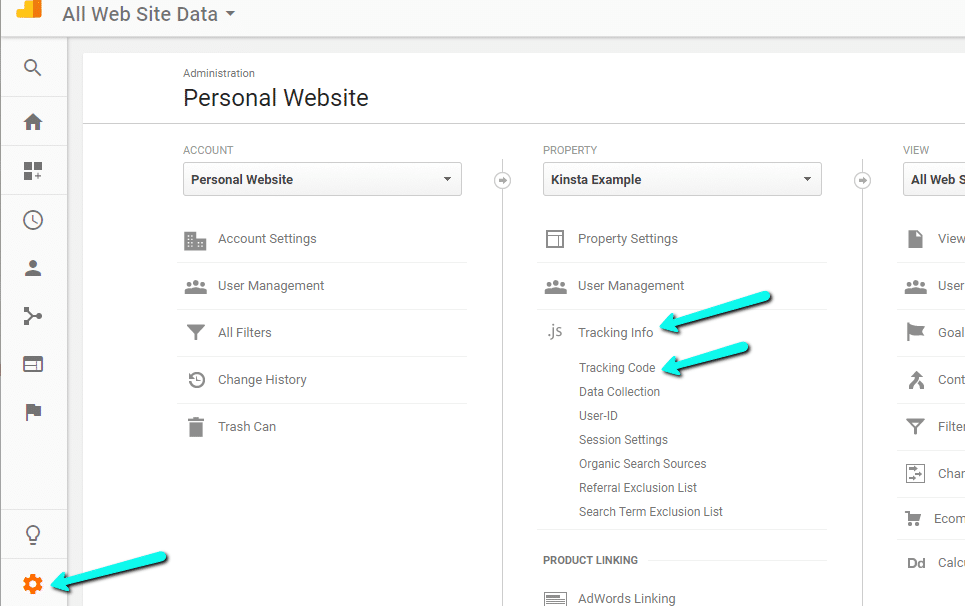965x606 pixels.
Task: Expand the Personal Website account dropdown
Action: tap(322, 180)
